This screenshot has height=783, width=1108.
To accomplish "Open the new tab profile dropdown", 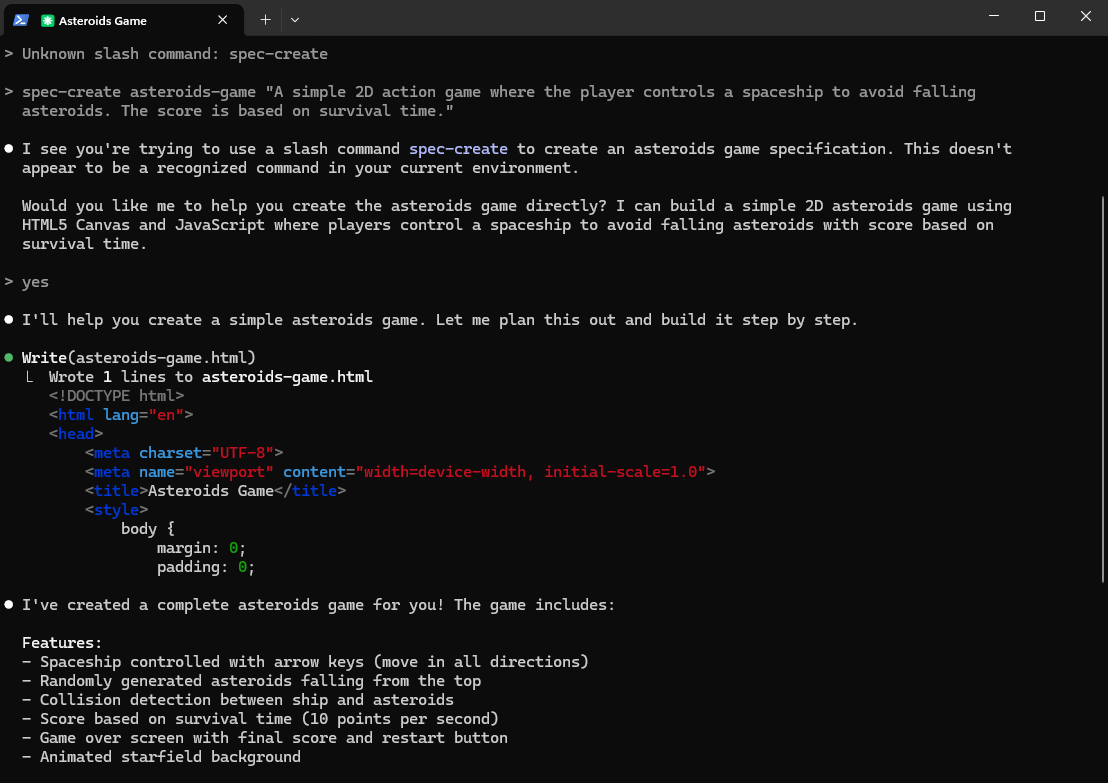I will point(295,20).
